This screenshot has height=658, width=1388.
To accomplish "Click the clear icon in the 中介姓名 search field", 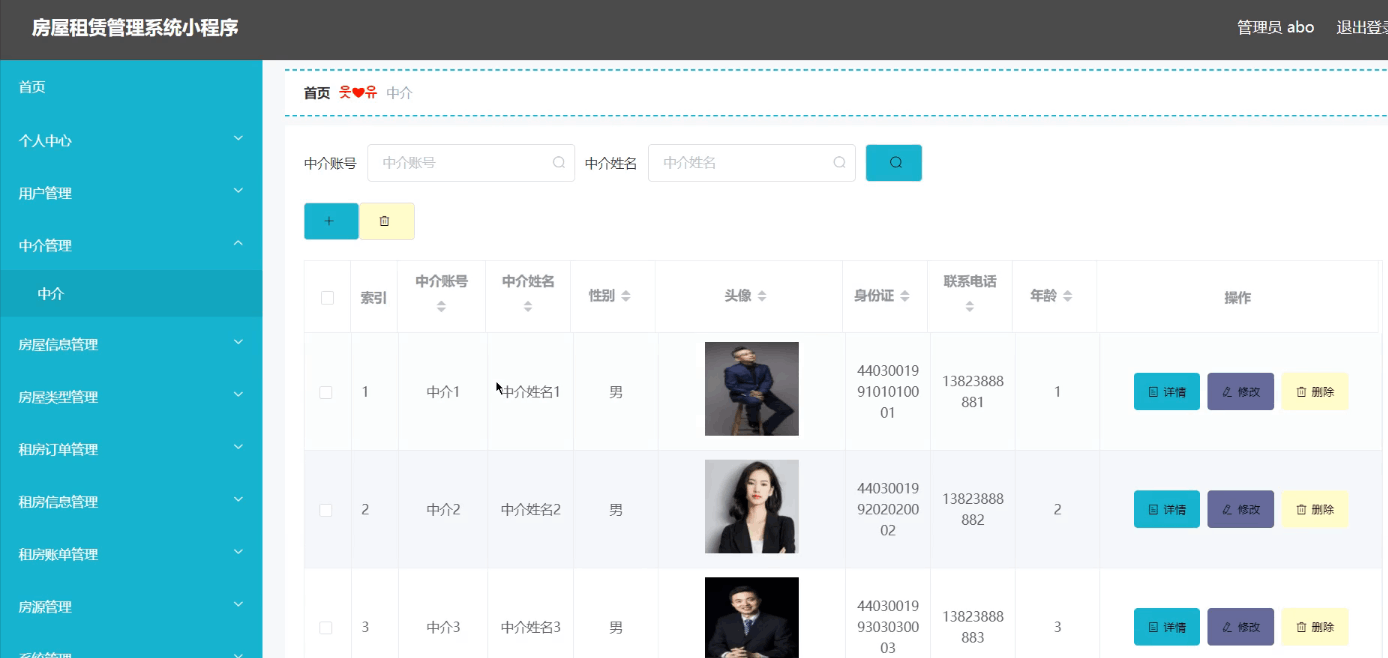I will [x=838, y=162].
